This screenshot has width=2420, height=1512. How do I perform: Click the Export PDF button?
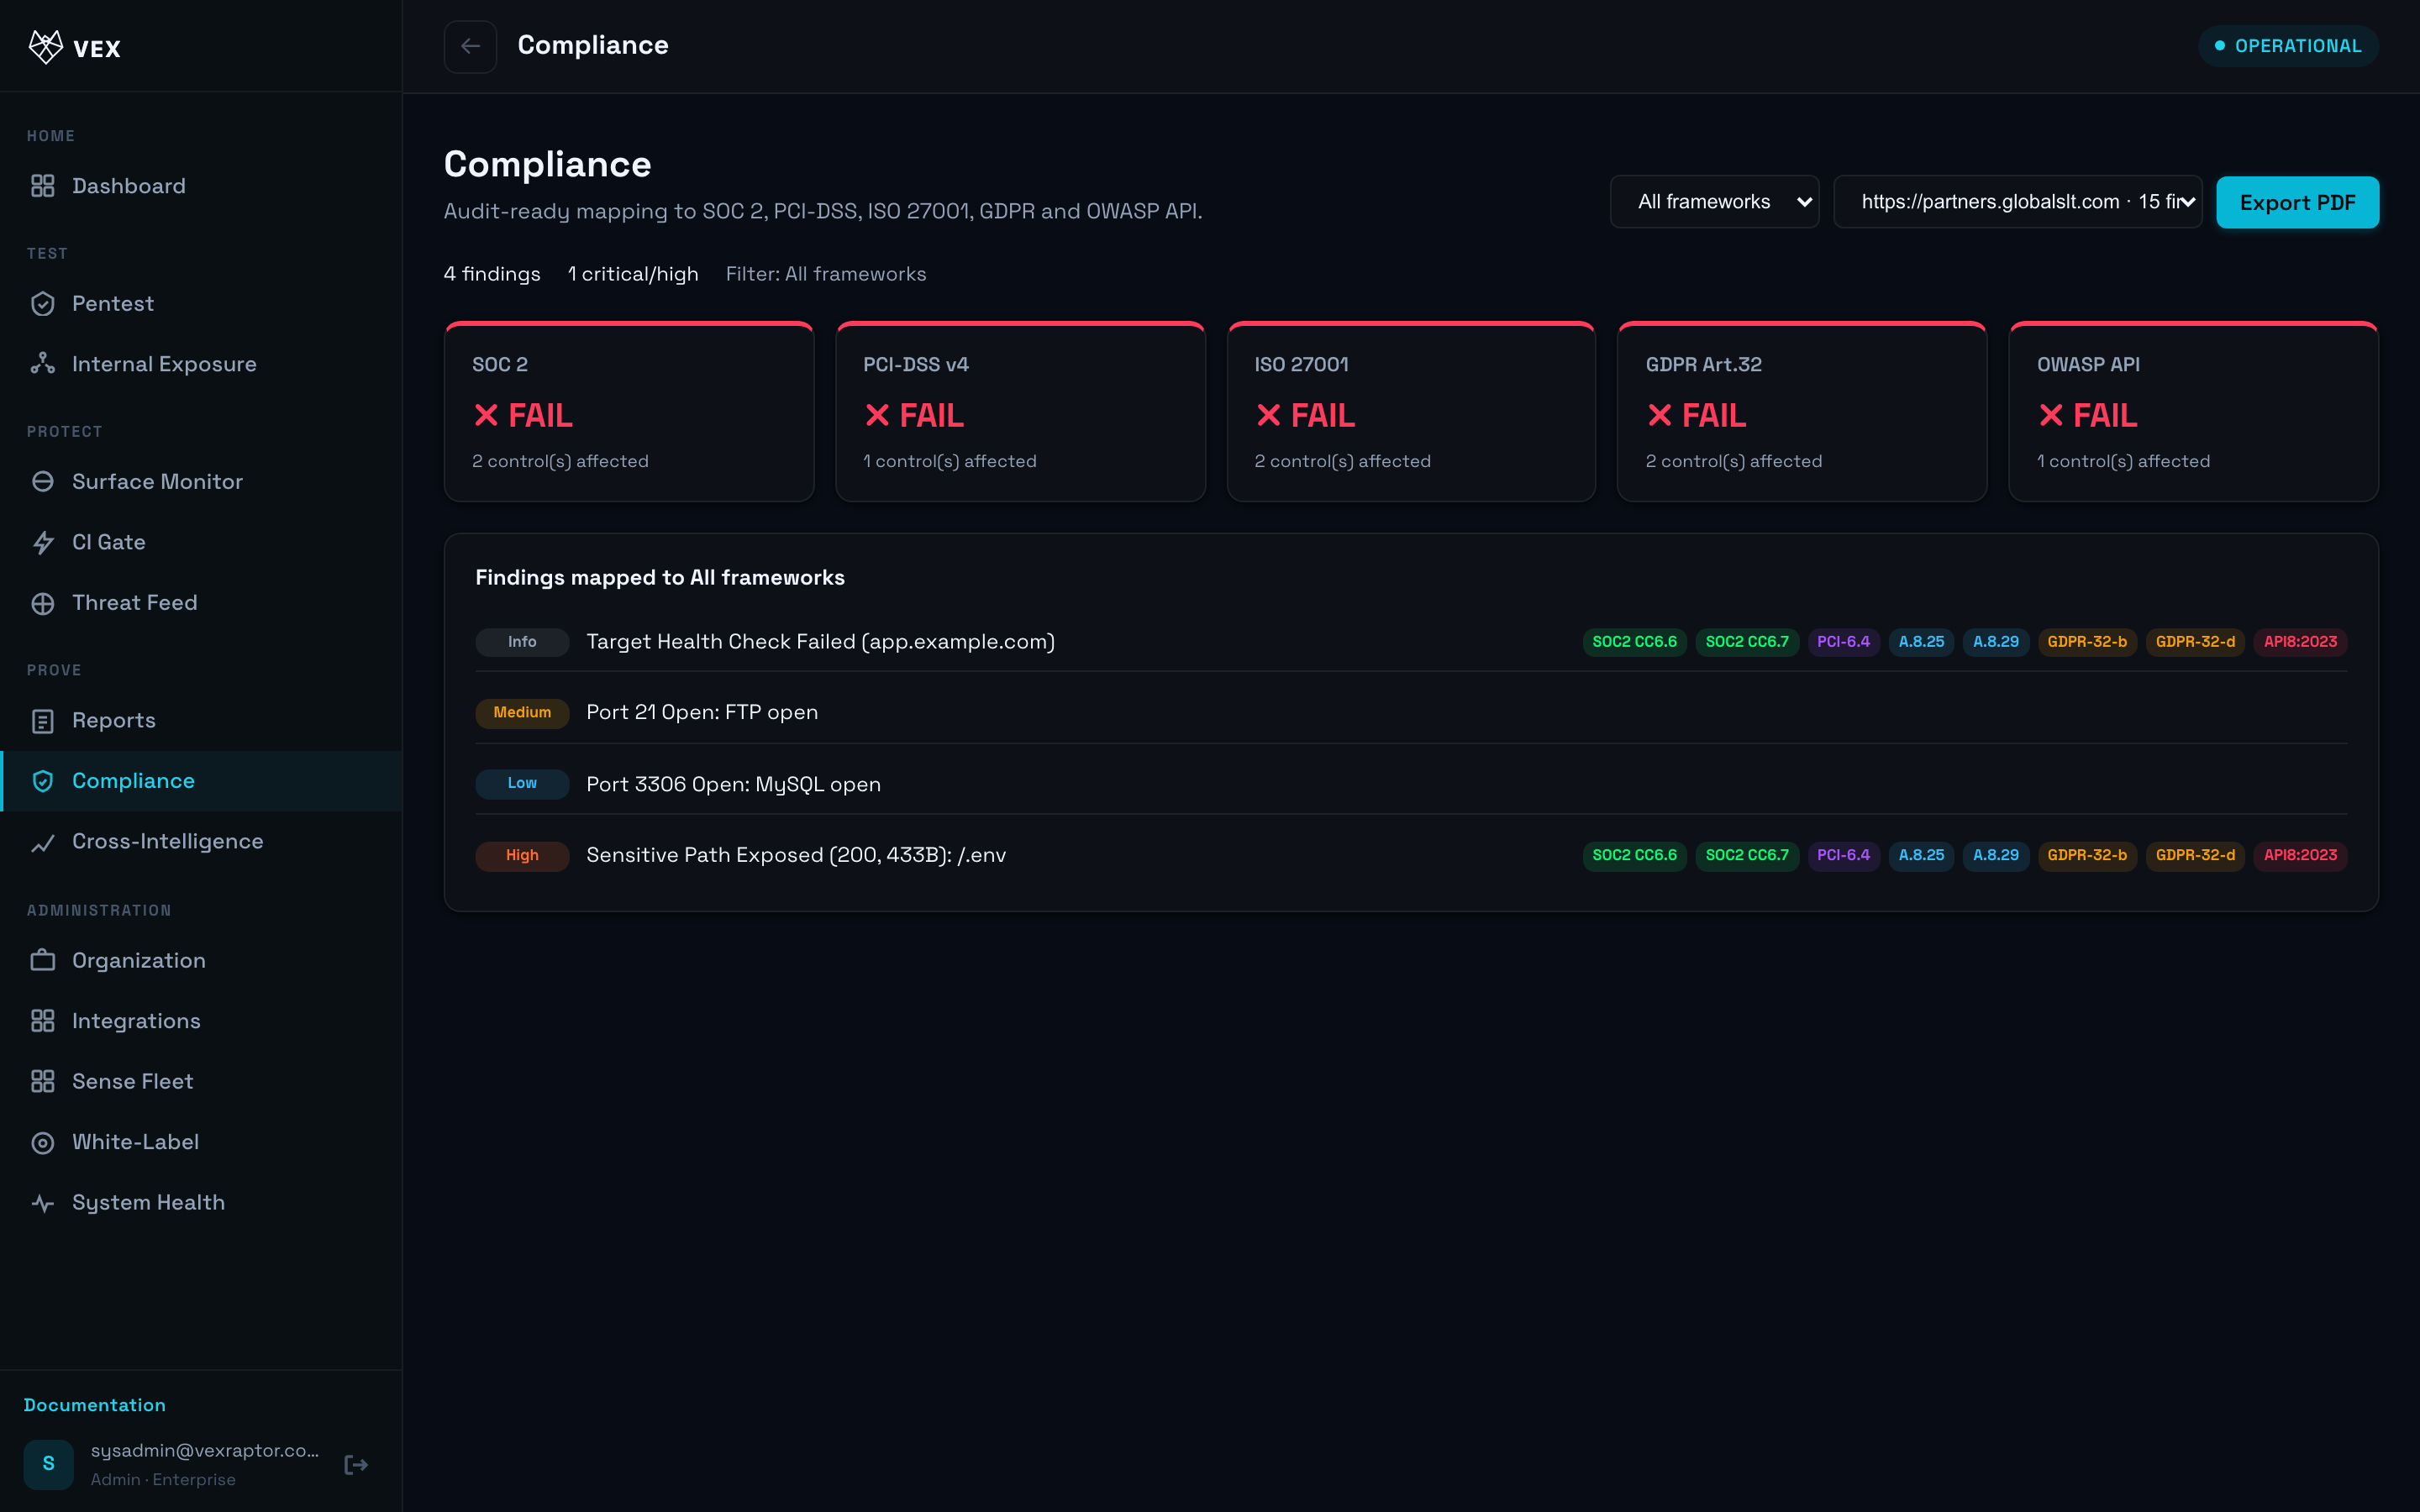tap(2297, 202)
